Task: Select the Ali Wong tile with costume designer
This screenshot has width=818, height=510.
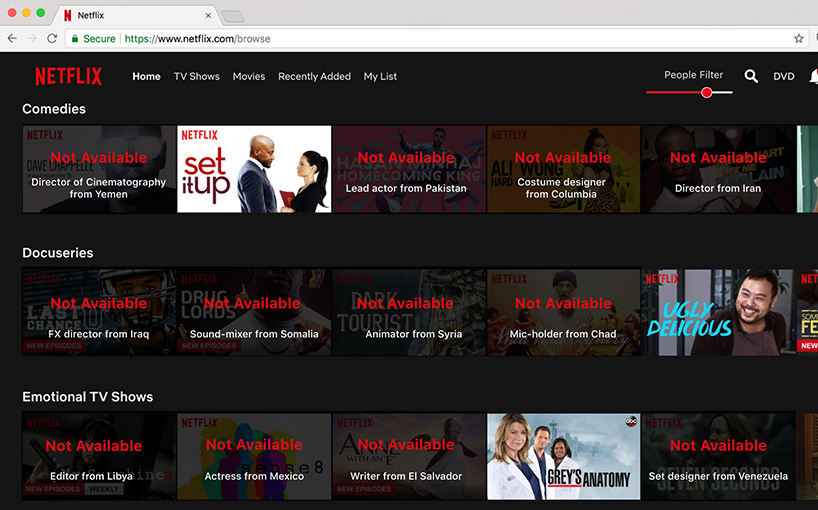Action: click(563, 169)
